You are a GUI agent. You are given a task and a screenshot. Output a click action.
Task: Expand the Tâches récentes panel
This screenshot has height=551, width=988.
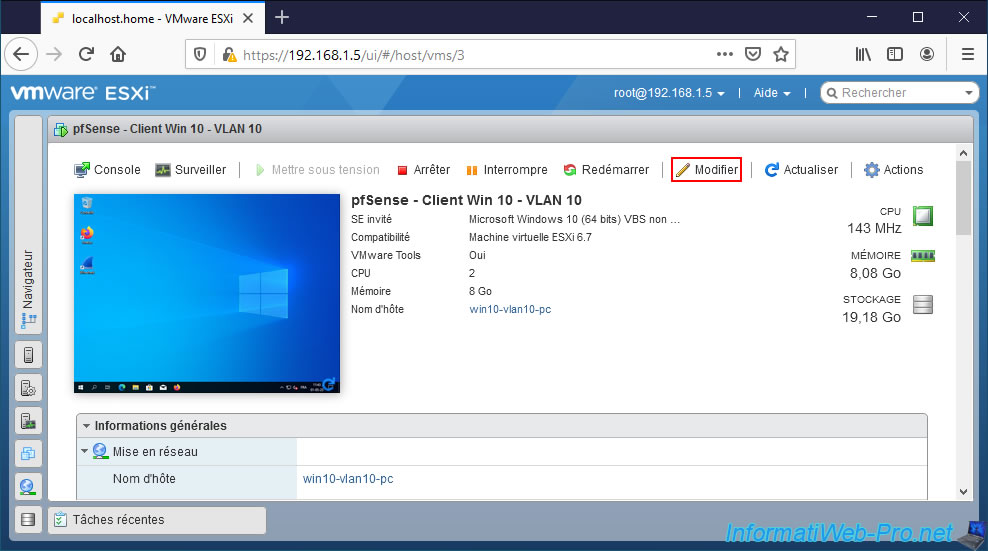[x=157, y=520]
